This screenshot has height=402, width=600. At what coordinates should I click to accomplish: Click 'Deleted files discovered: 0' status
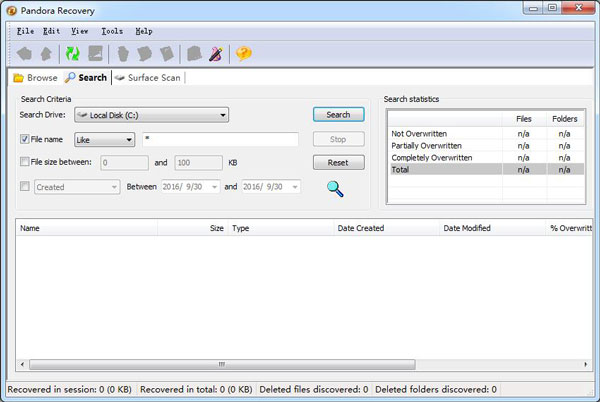tap(314, 389)
